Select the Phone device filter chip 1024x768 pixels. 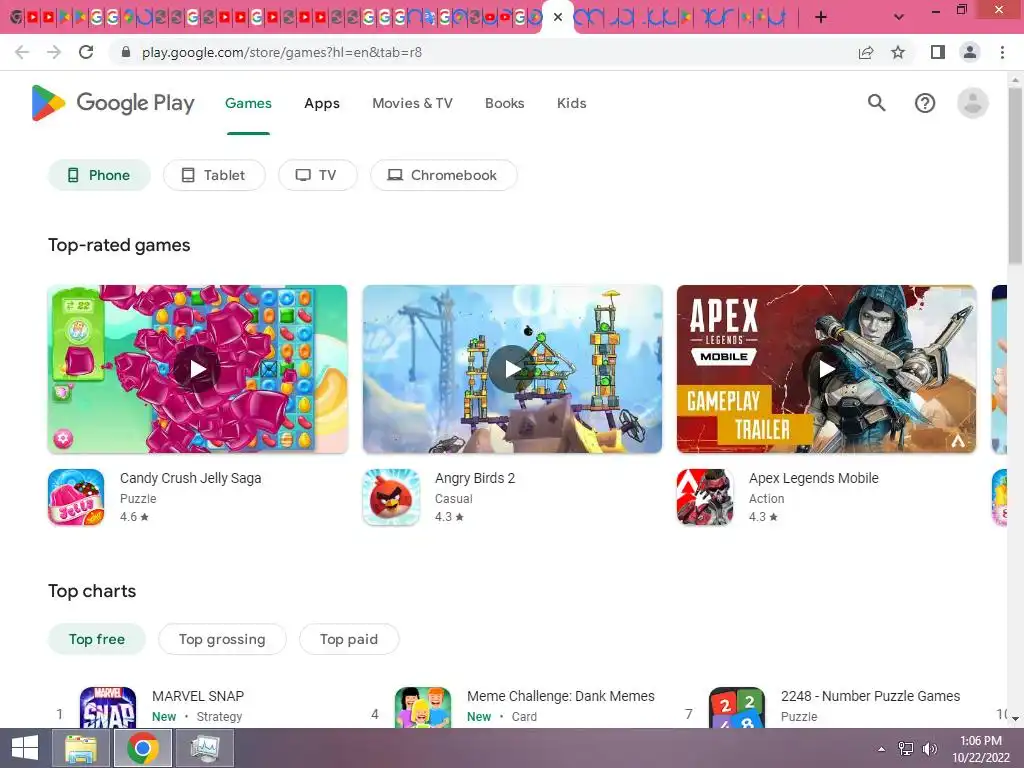(x=99, y=175)
